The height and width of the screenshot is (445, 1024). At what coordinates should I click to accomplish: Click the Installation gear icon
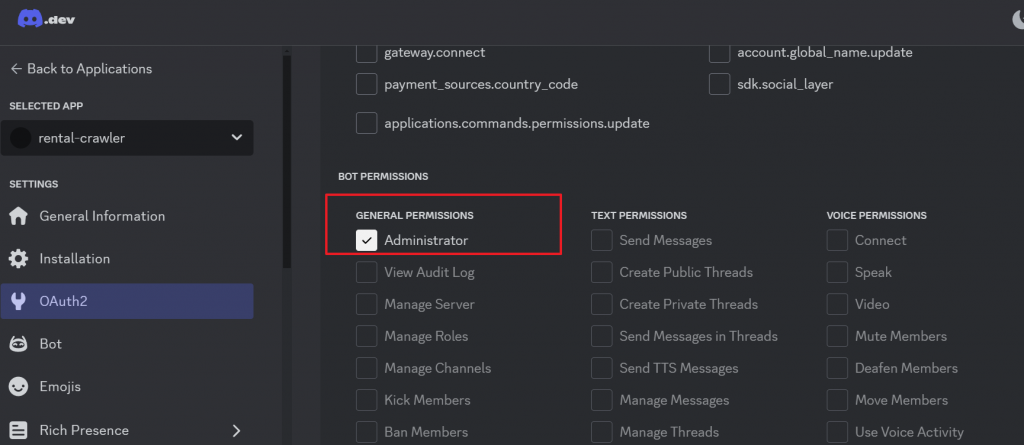tap(18, 259)
